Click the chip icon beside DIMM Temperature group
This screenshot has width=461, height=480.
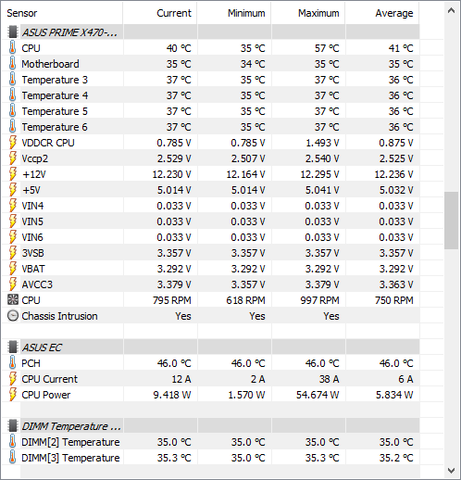coord(13,426)
